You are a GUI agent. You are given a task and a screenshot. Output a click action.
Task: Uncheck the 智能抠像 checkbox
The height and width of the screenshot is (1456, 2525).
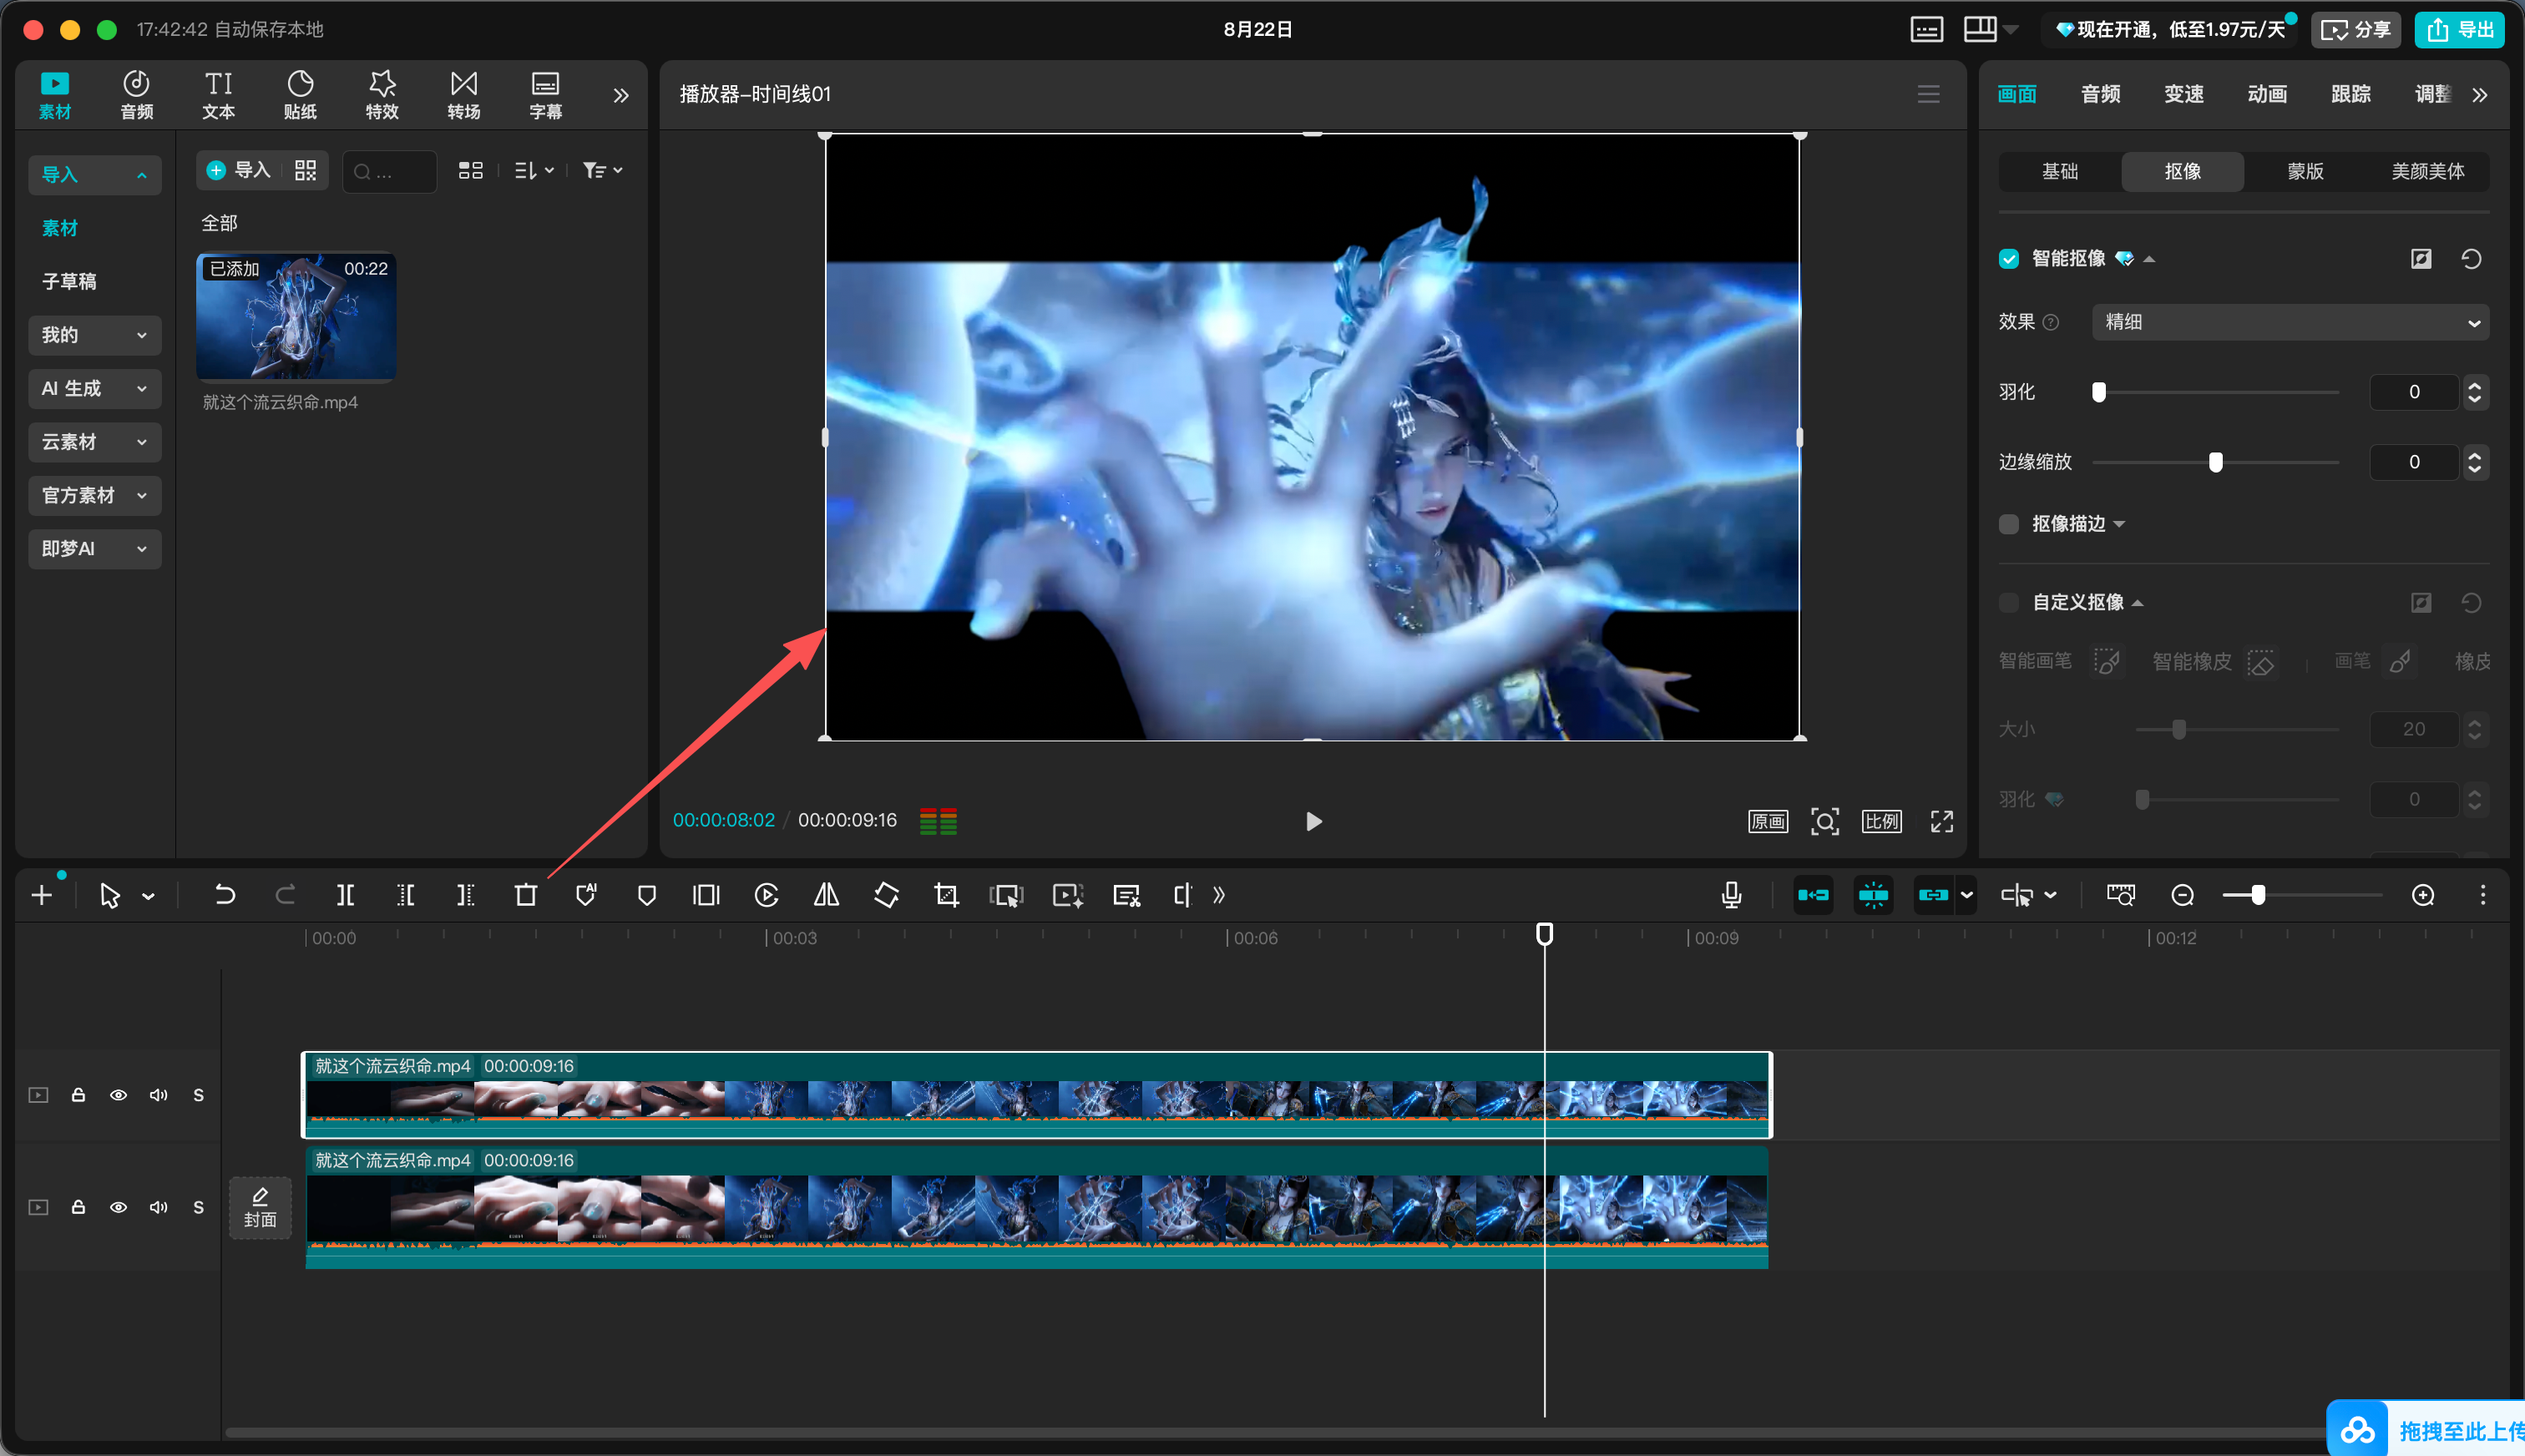click(x=2009, y=259)
